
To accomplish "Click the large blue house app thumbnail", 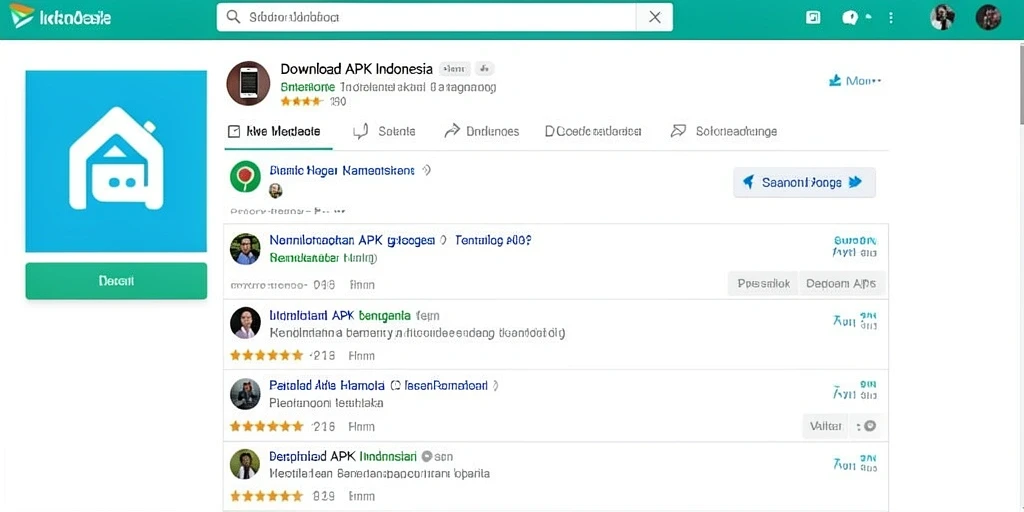I will pos(116,161).
